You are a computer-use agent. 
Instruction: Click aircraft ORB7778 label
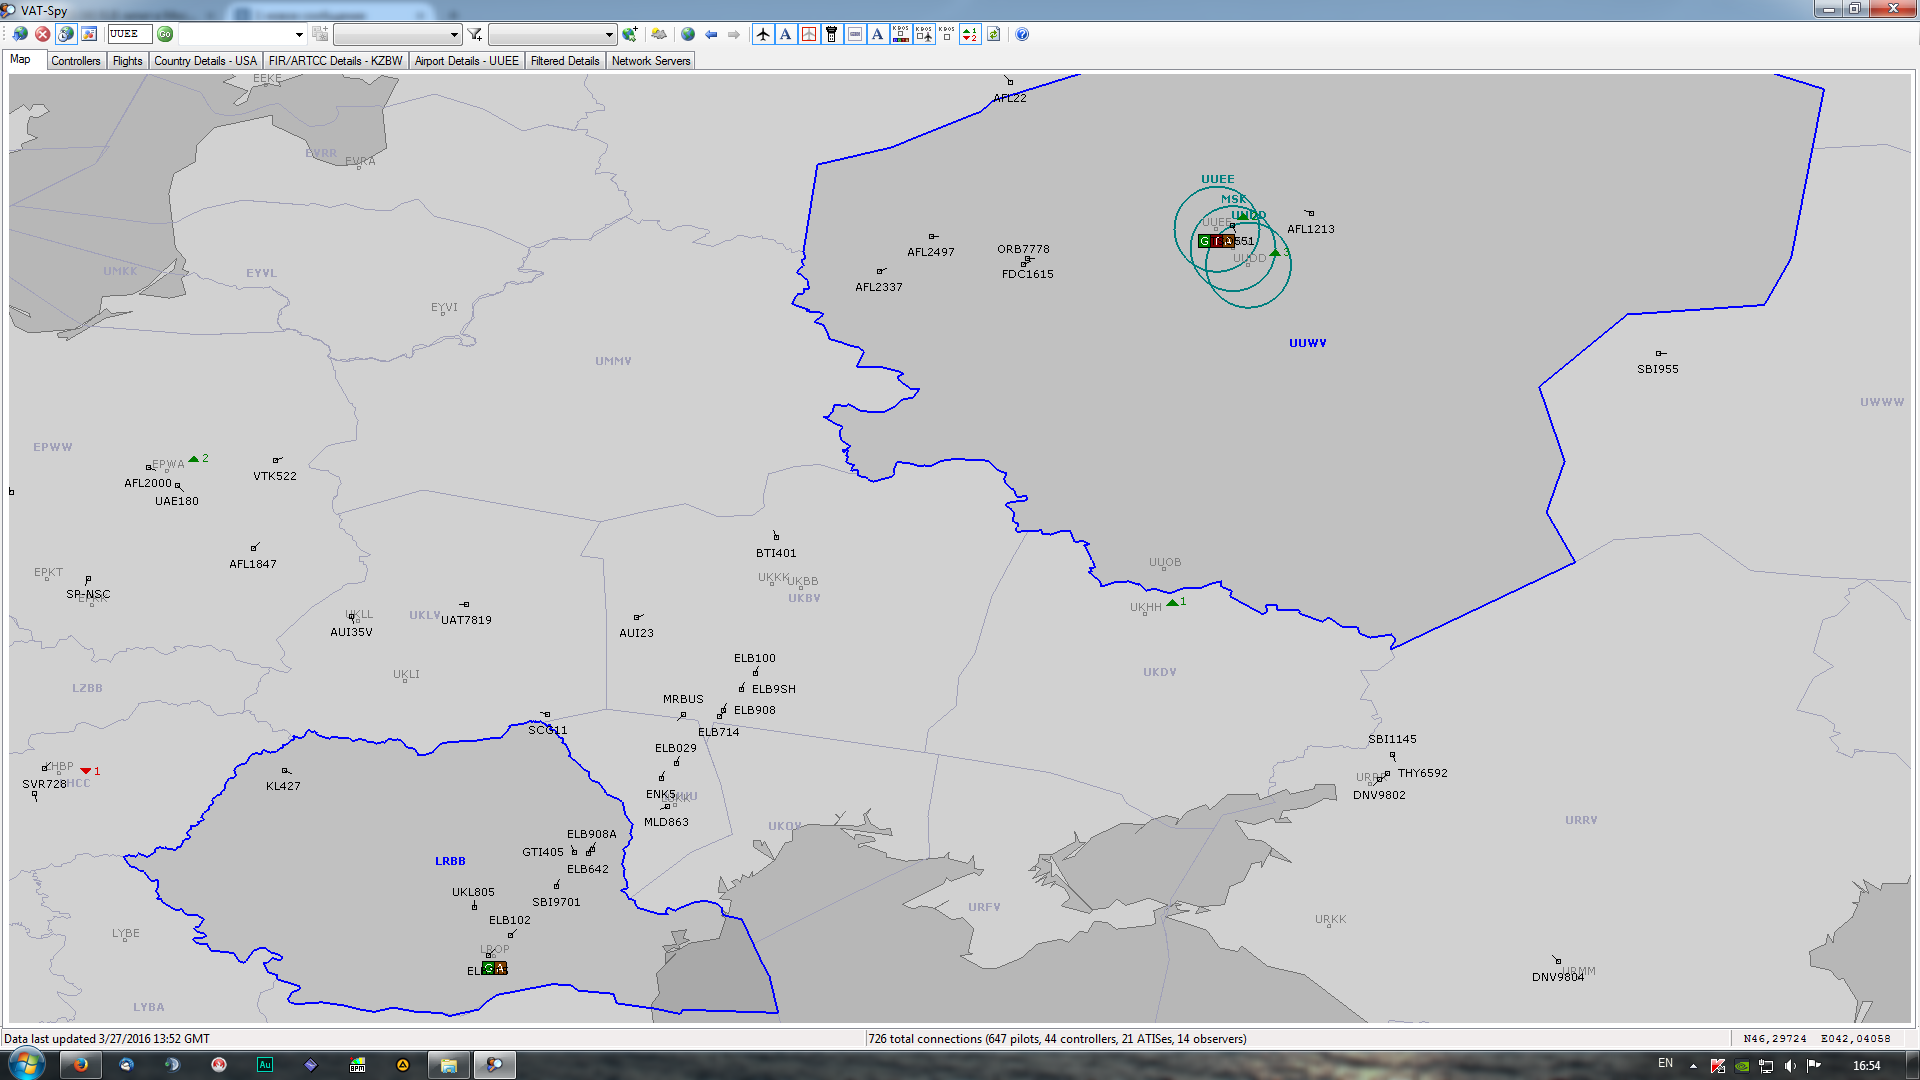(x=1023, y=249)
